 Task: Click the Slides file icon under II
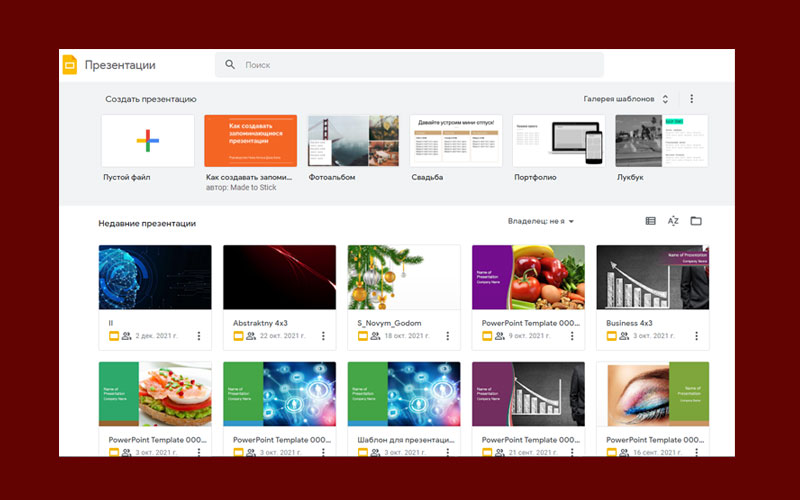point(114,336)
